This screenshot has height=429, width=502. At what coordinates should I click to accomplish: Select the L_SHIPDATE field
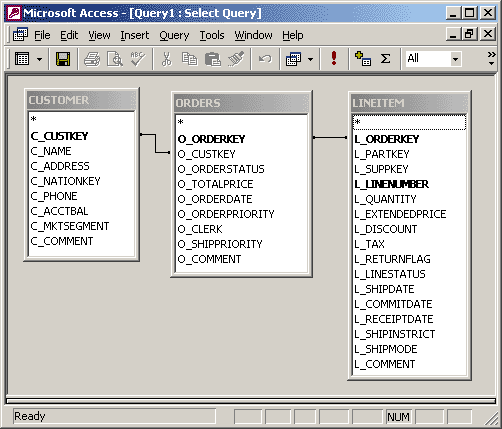[x=410, y=289]
